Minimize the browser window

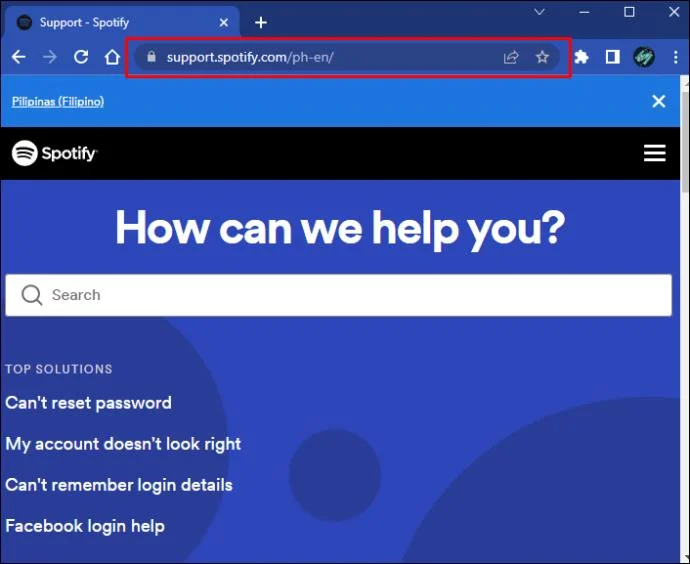point(584,12)
